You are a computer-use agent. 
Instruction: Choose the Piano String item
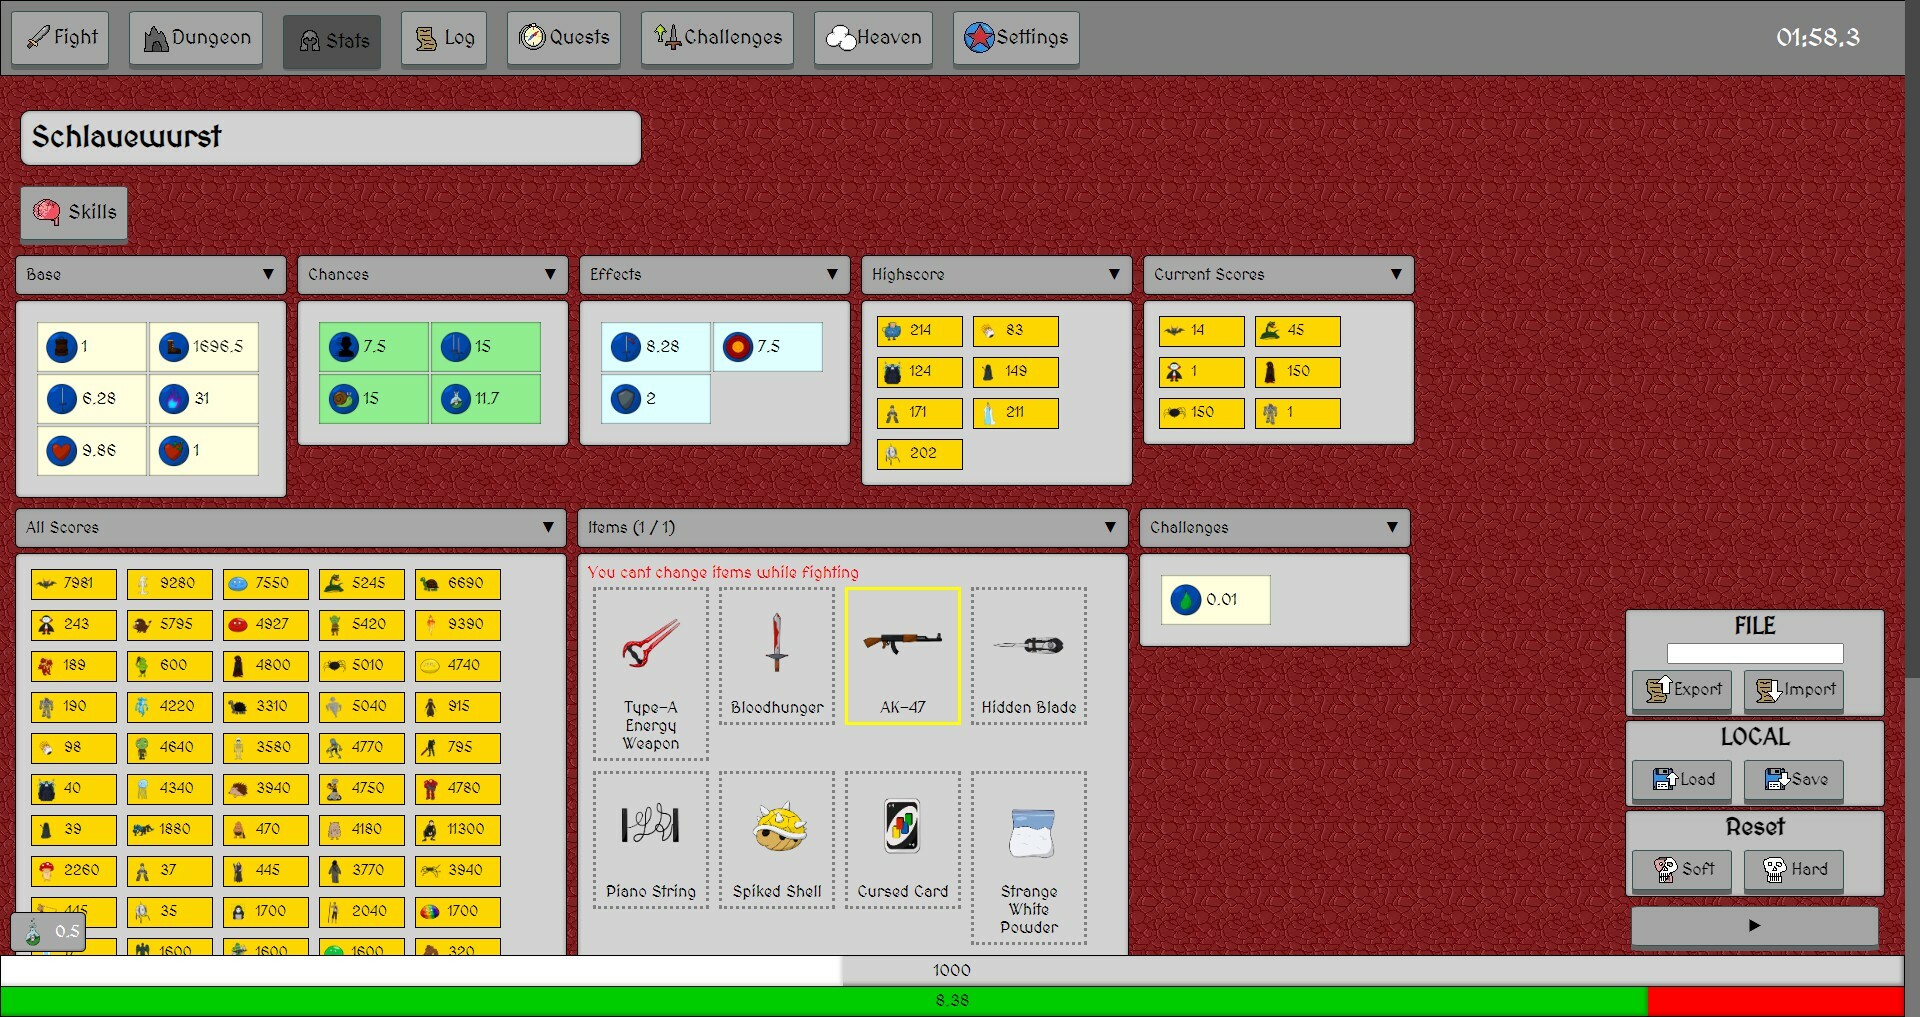click(650, 840)
